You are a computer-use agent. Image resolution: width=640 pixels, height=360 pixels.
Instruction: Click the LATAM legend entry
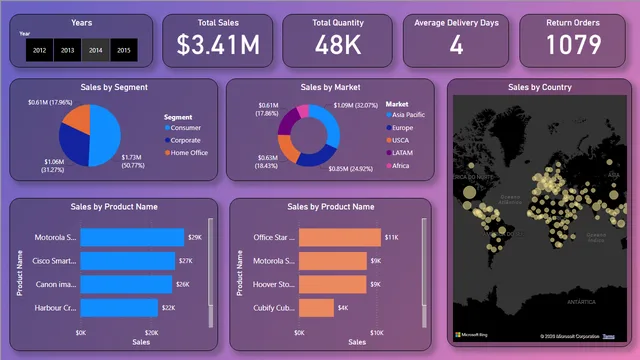[x=400, y=153]
